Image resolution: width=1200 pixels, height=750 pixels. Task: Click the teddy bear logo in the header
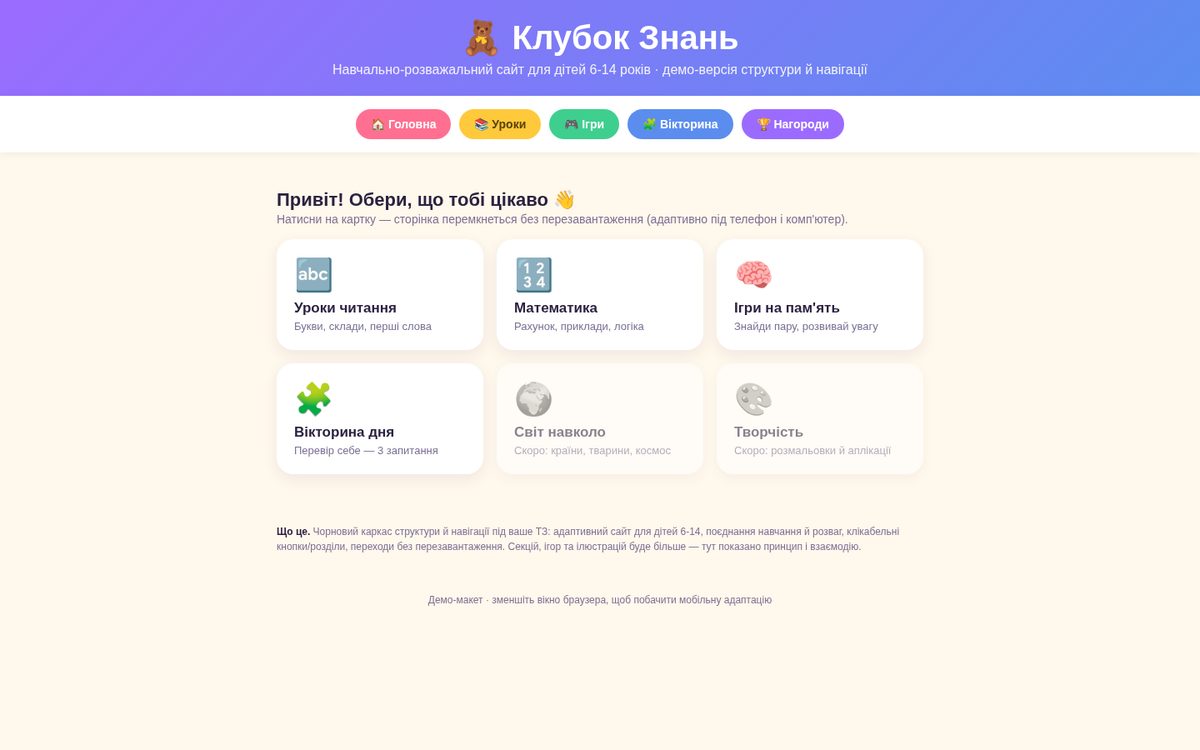(x=481, y=38)
